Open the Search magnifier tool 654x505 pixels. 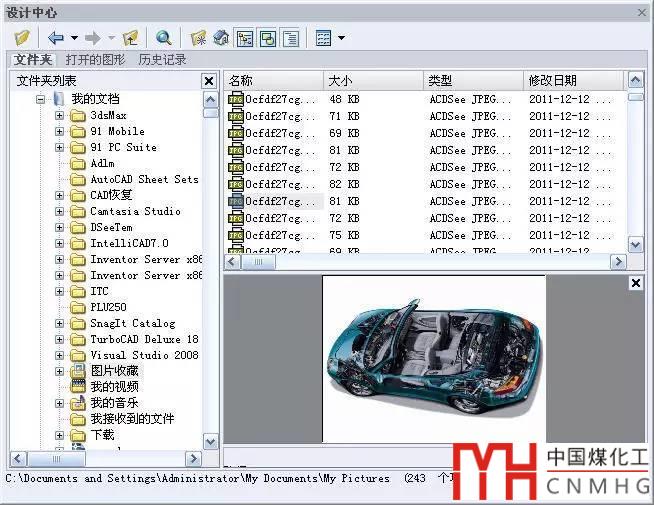coord(164,38)
